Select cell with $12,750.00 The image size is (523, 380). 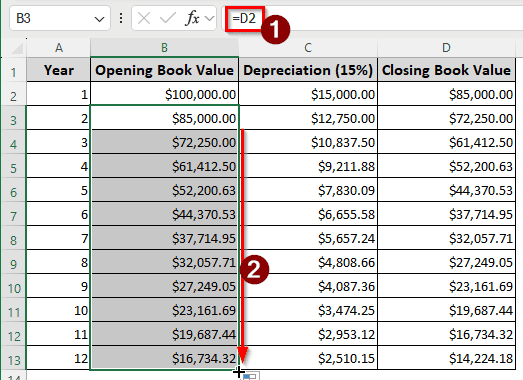tap(308, 118)
